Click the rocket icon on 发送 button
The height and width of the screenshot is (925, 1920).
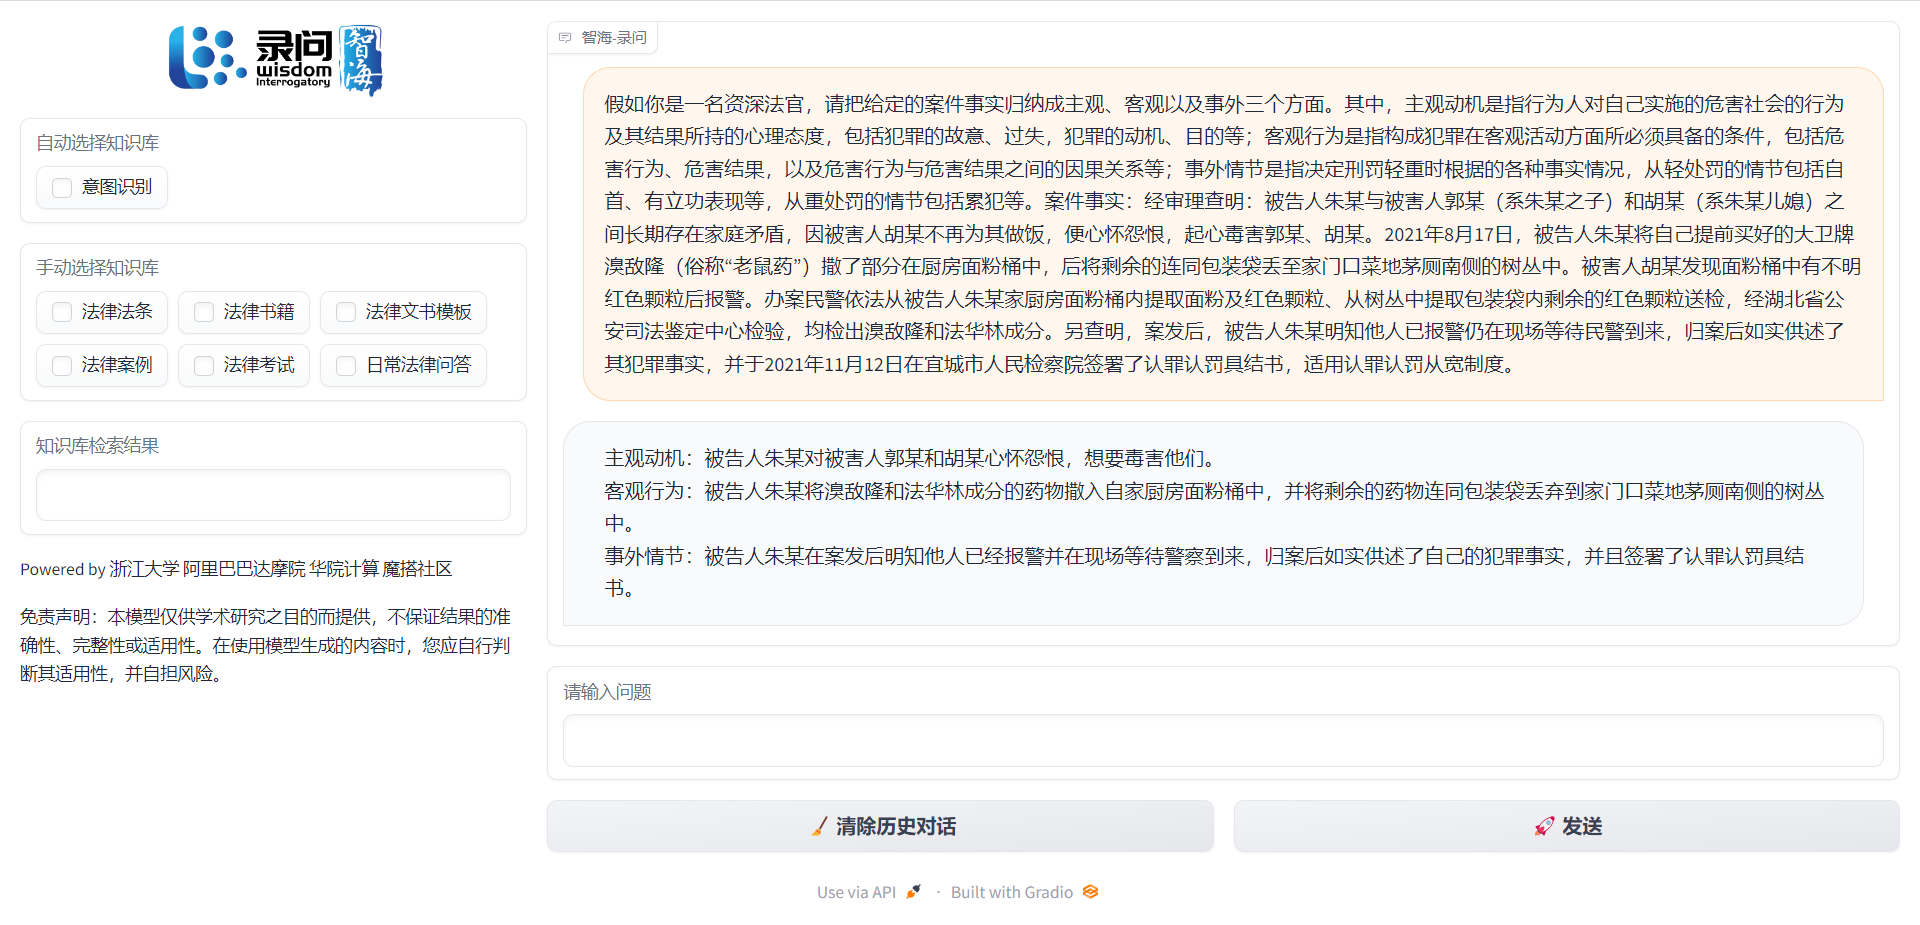pos(1544,826)
